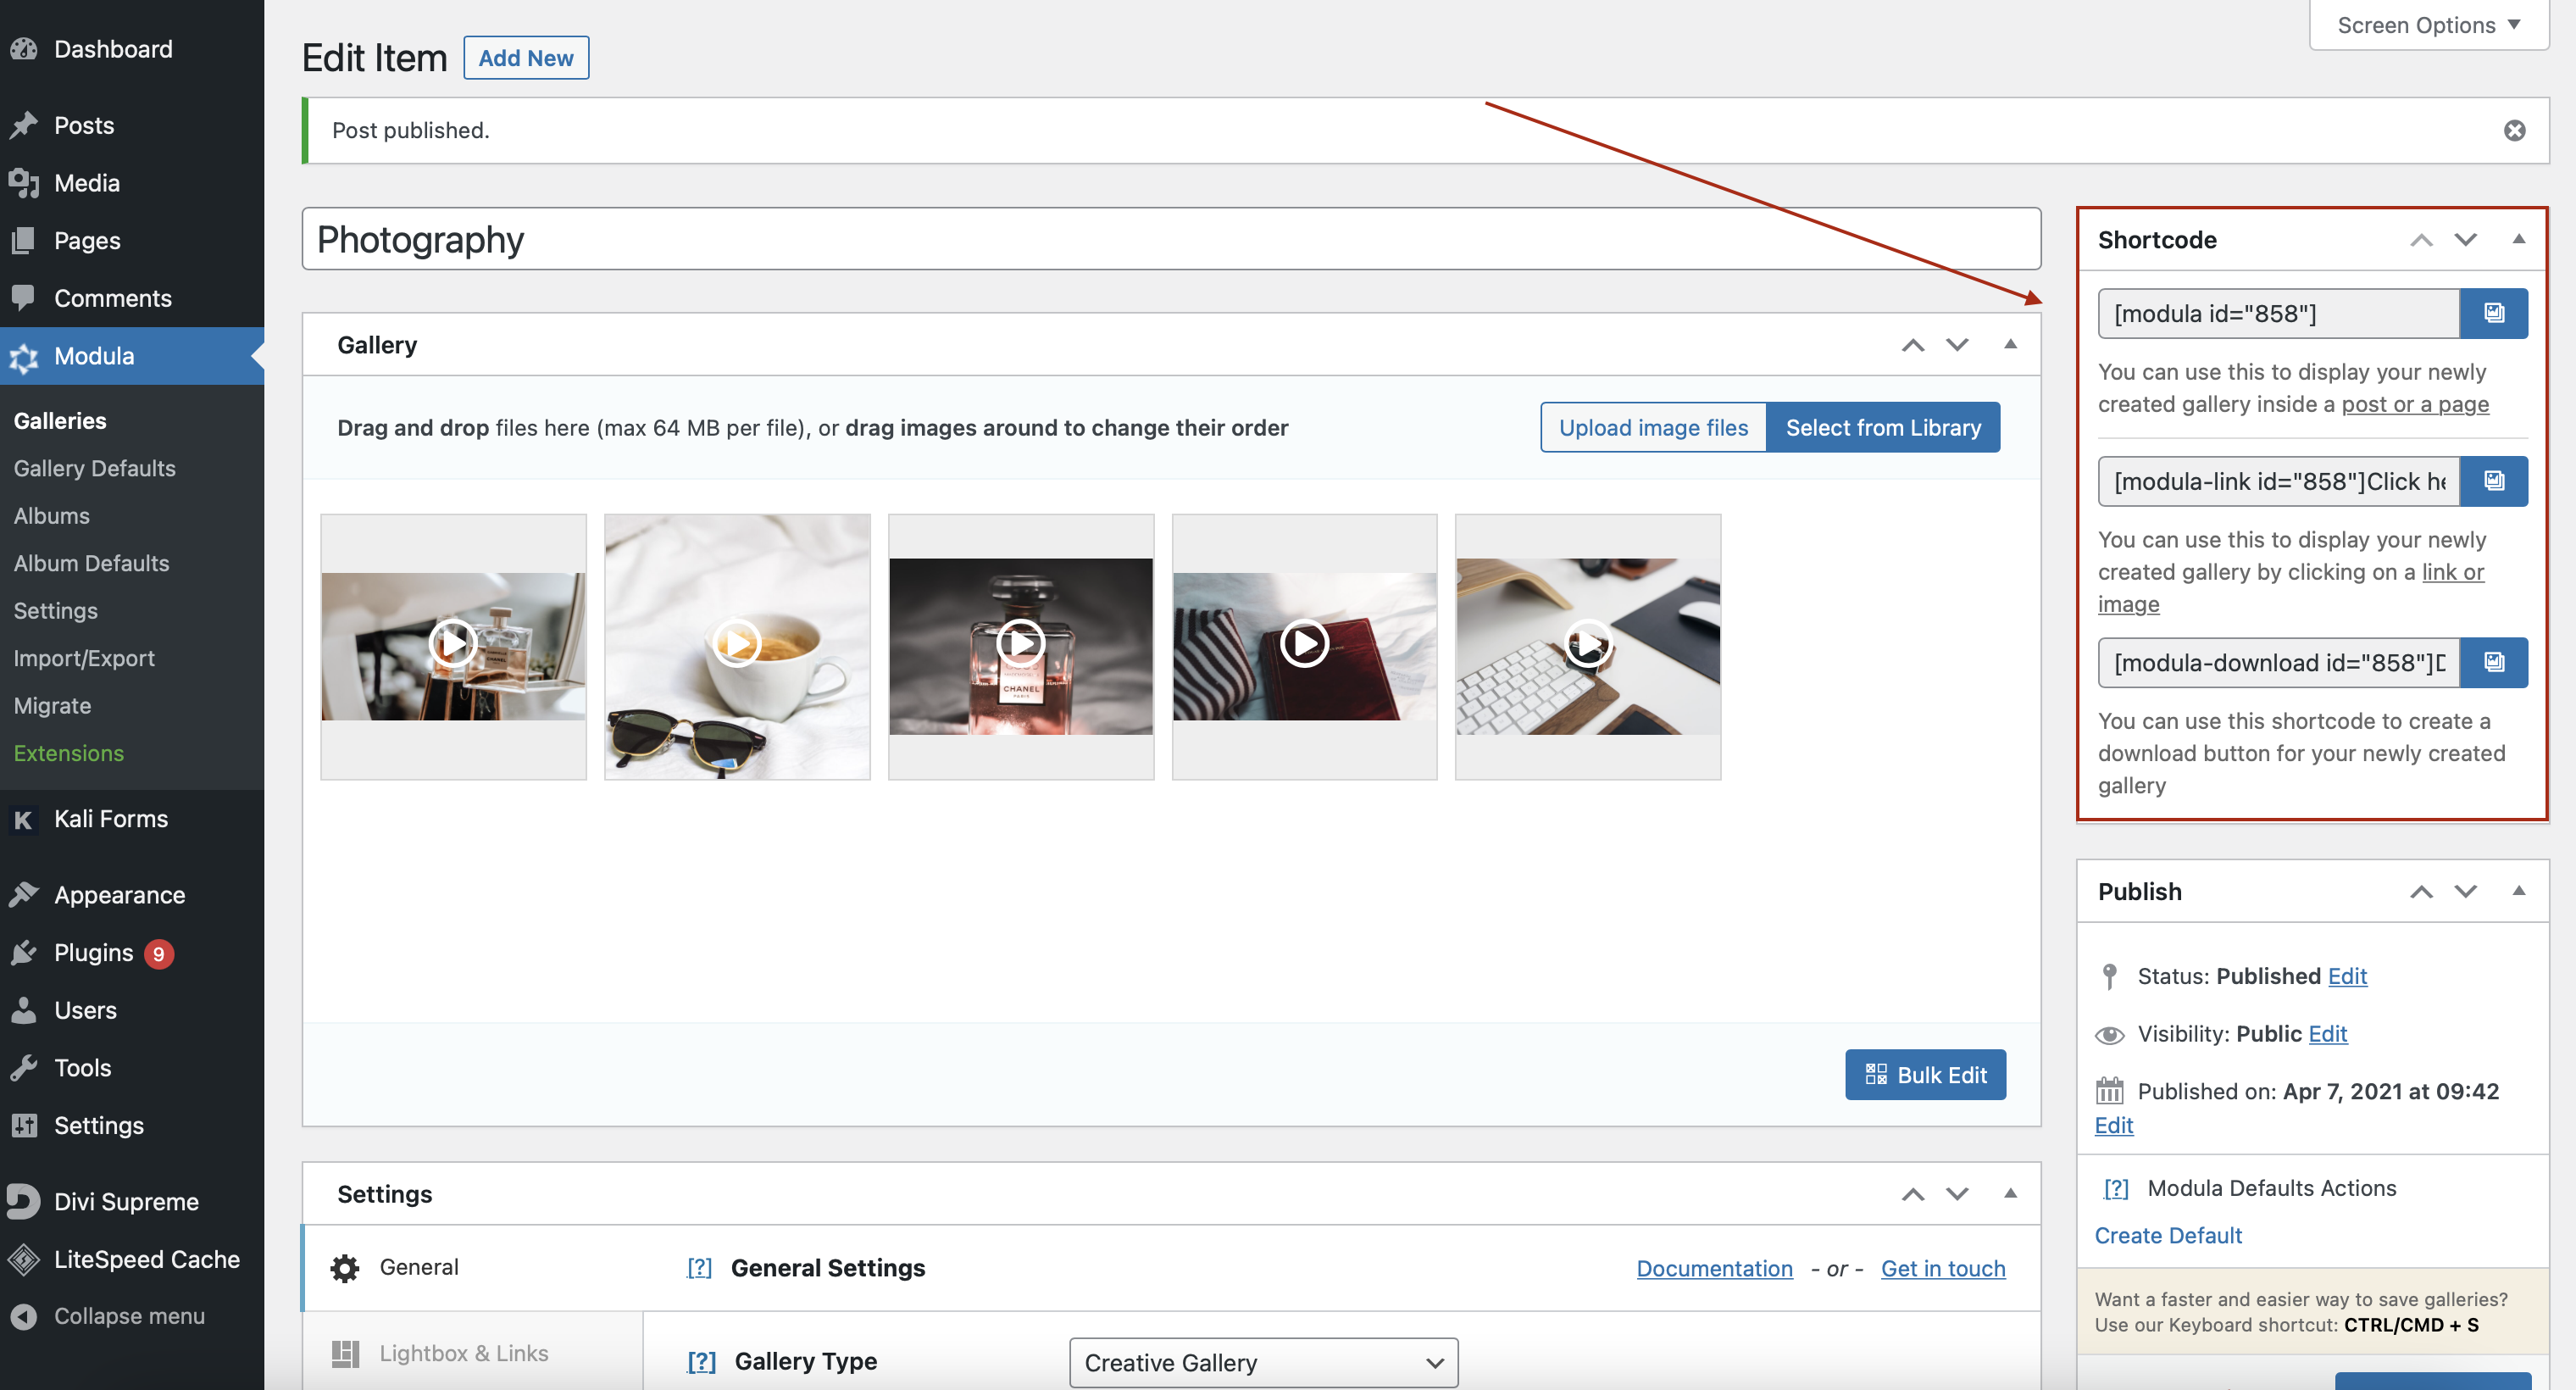
Task: Open the 'post or a page' link
Action: (2415, 404)
